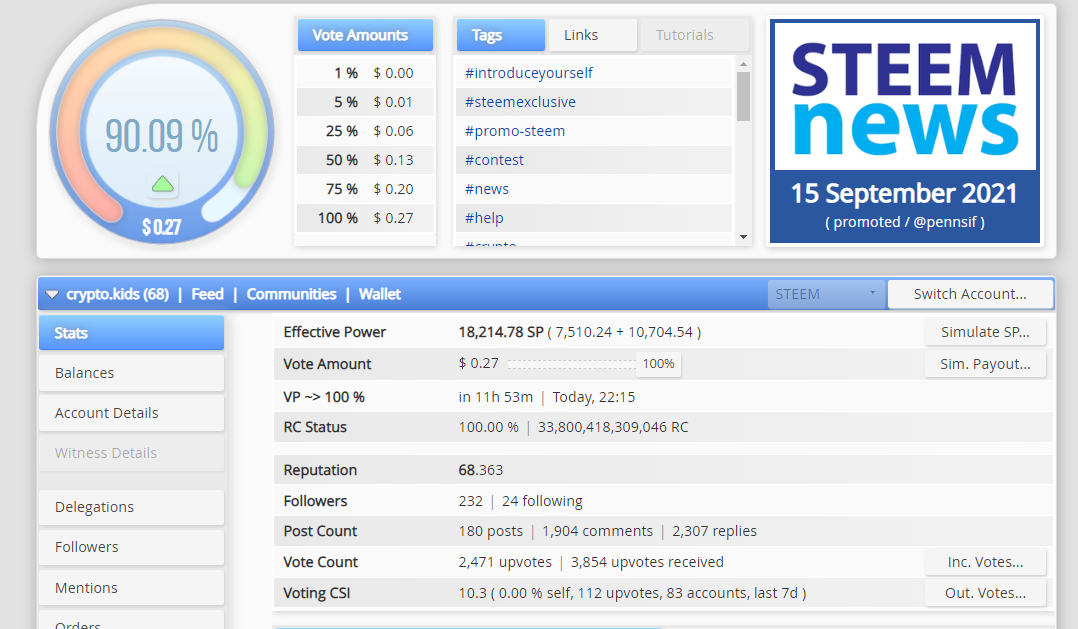Screen dimensions: 1078x629
Task: Select the 1 % vote amount row
Action: (365, 73)
